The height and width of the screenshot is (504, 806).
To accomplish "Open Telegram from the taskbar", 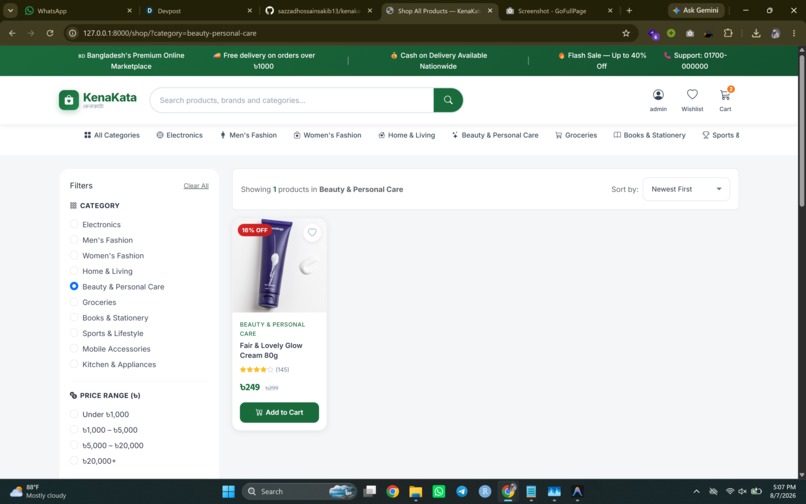I will [462, 491].
